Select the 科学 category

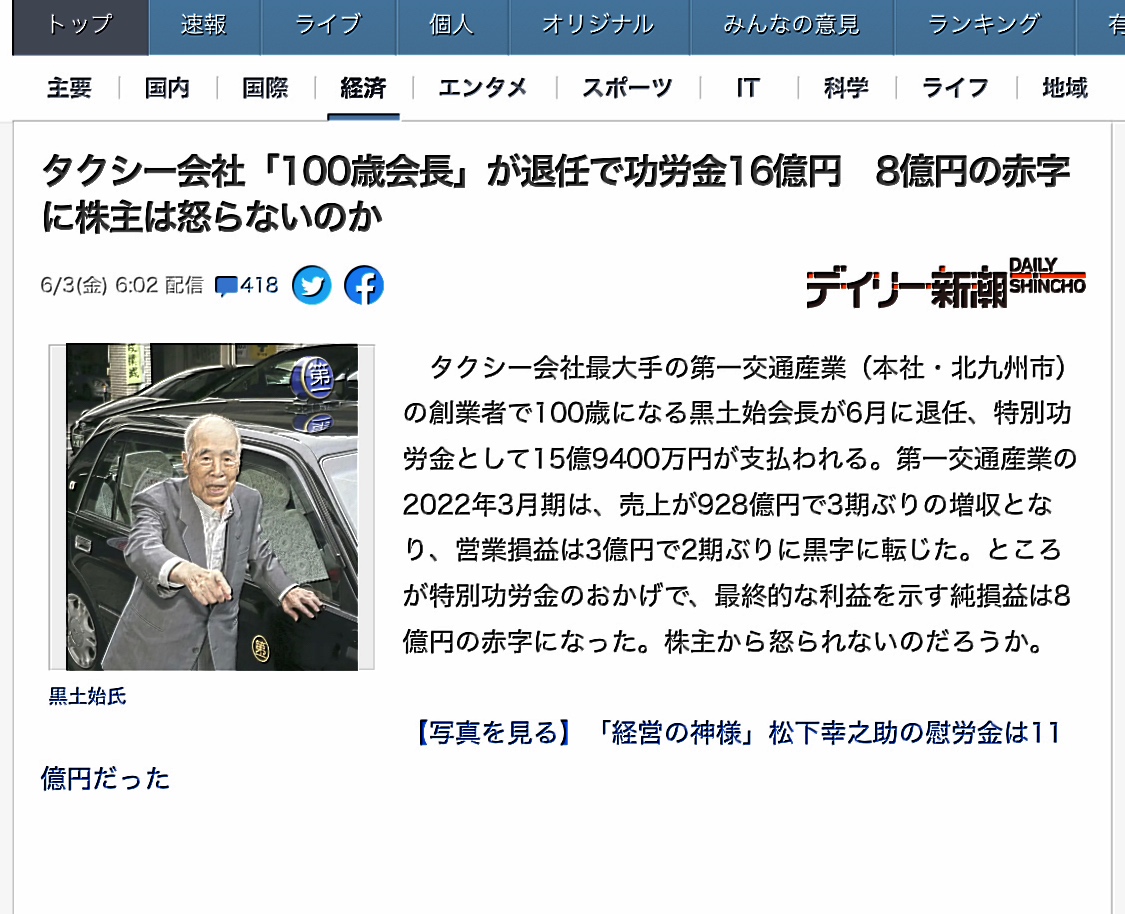point(846,88)
